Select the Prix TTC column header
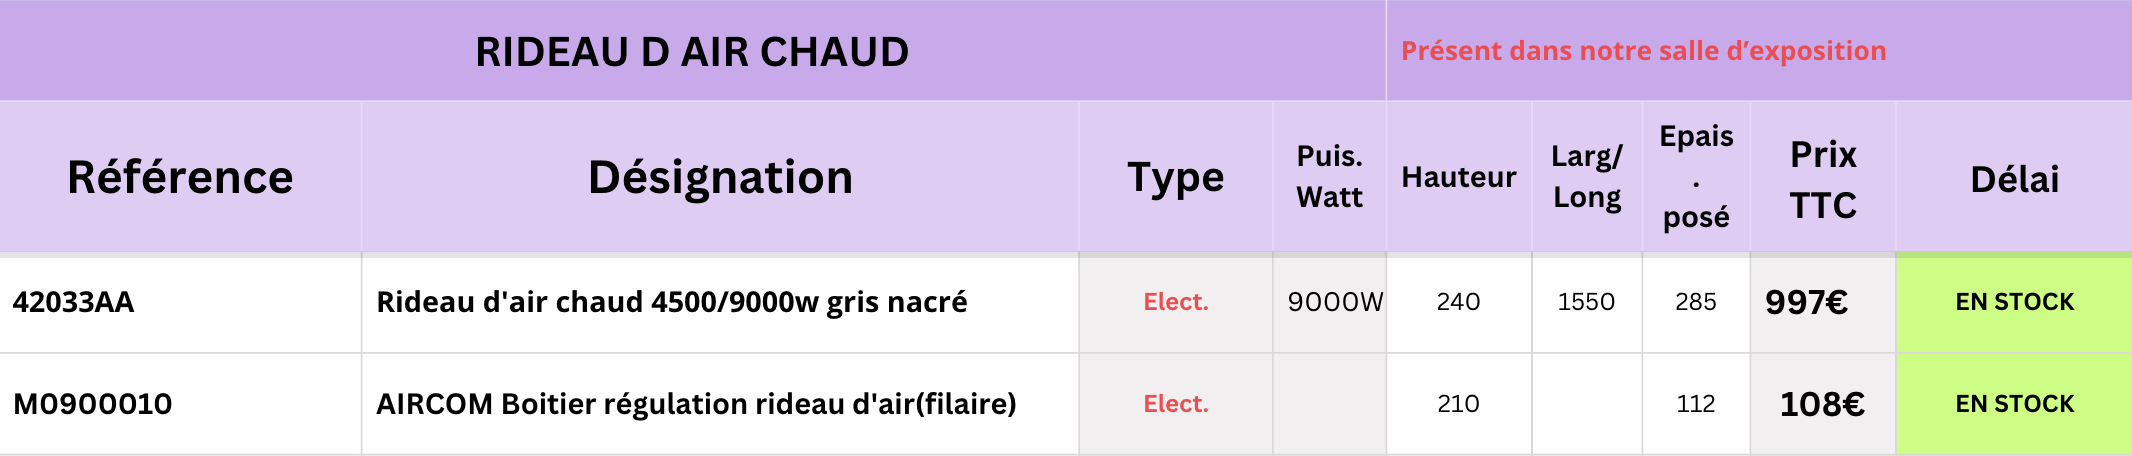The width and height of the screenshot is (2132, 456). click(x=1822, y=179)
